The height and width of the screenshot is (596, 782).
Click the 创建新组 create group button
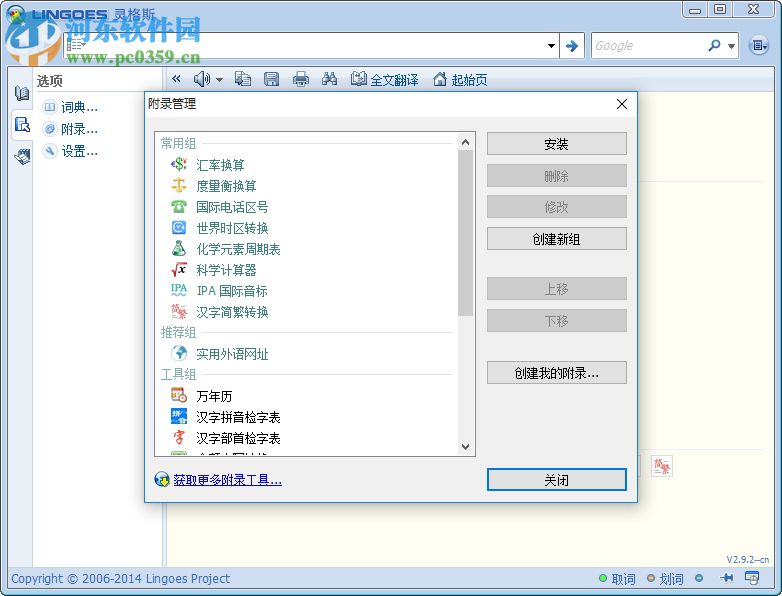[557, 239]
